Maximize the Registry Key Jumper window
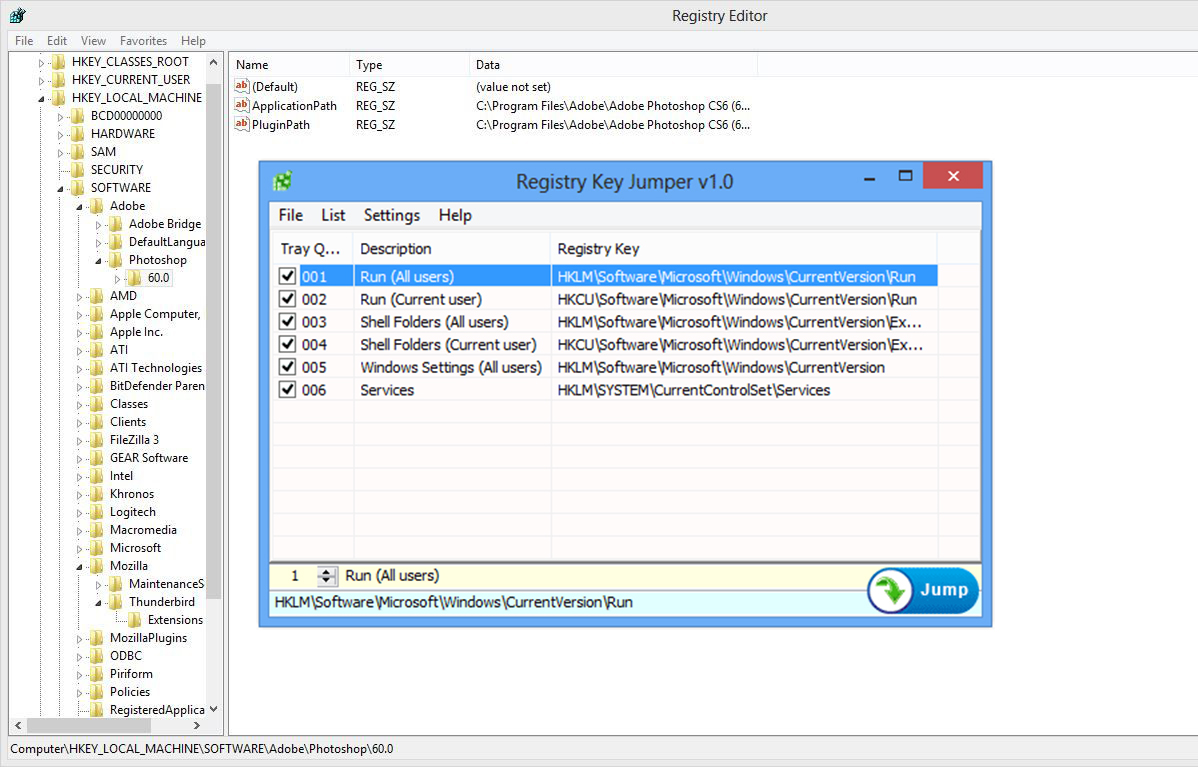Screen dimensions: 1198x767 (x=905, y=176)
